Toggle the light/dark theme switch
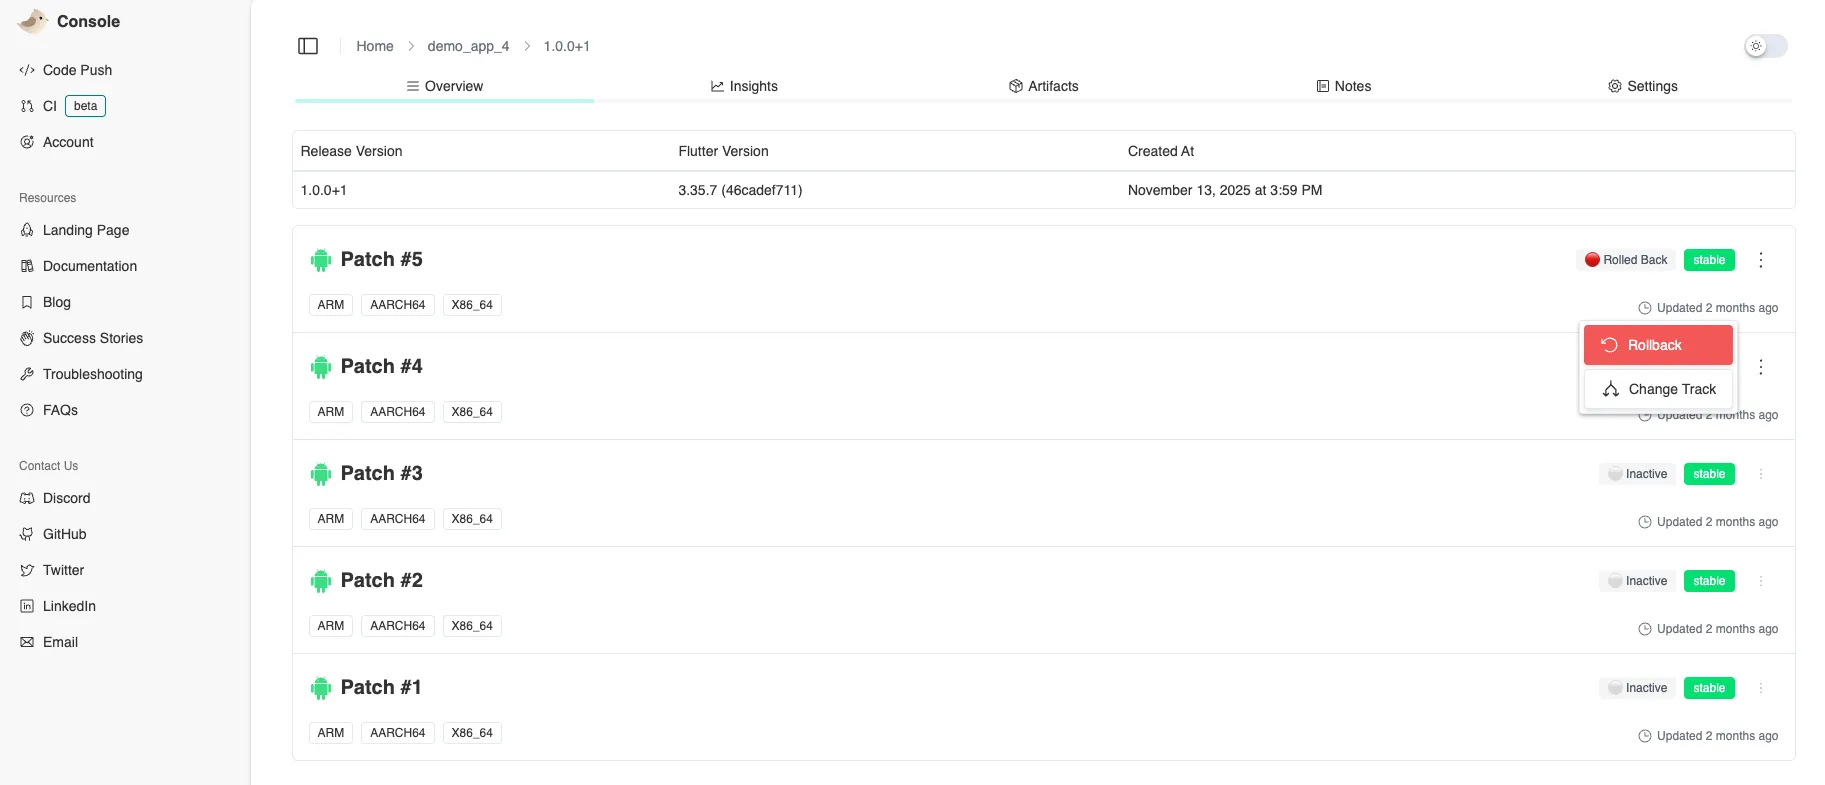1825x785 pixels. click(1766, 46)
